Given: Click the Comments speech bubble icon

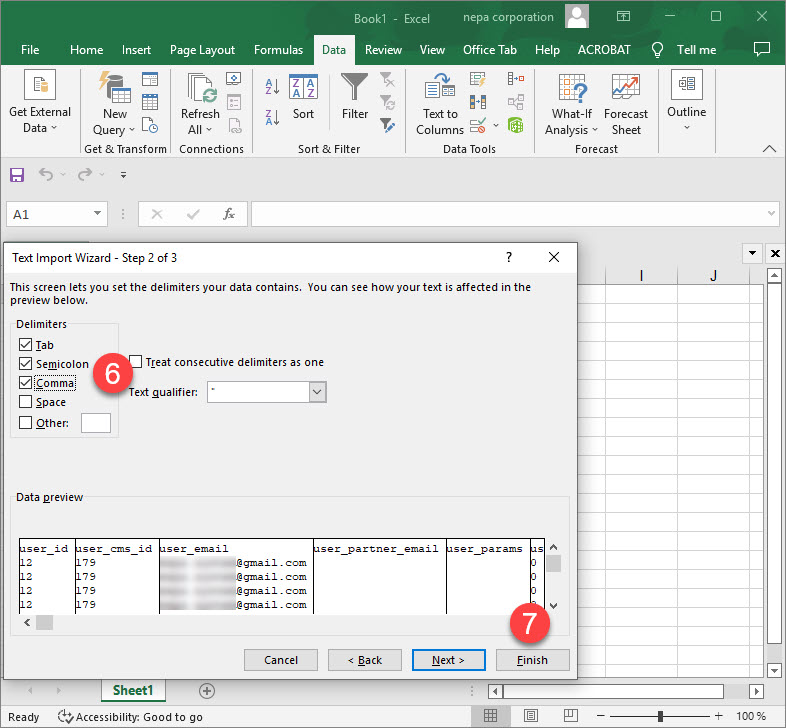Looking at the screenshot, I should click(761, 49).
